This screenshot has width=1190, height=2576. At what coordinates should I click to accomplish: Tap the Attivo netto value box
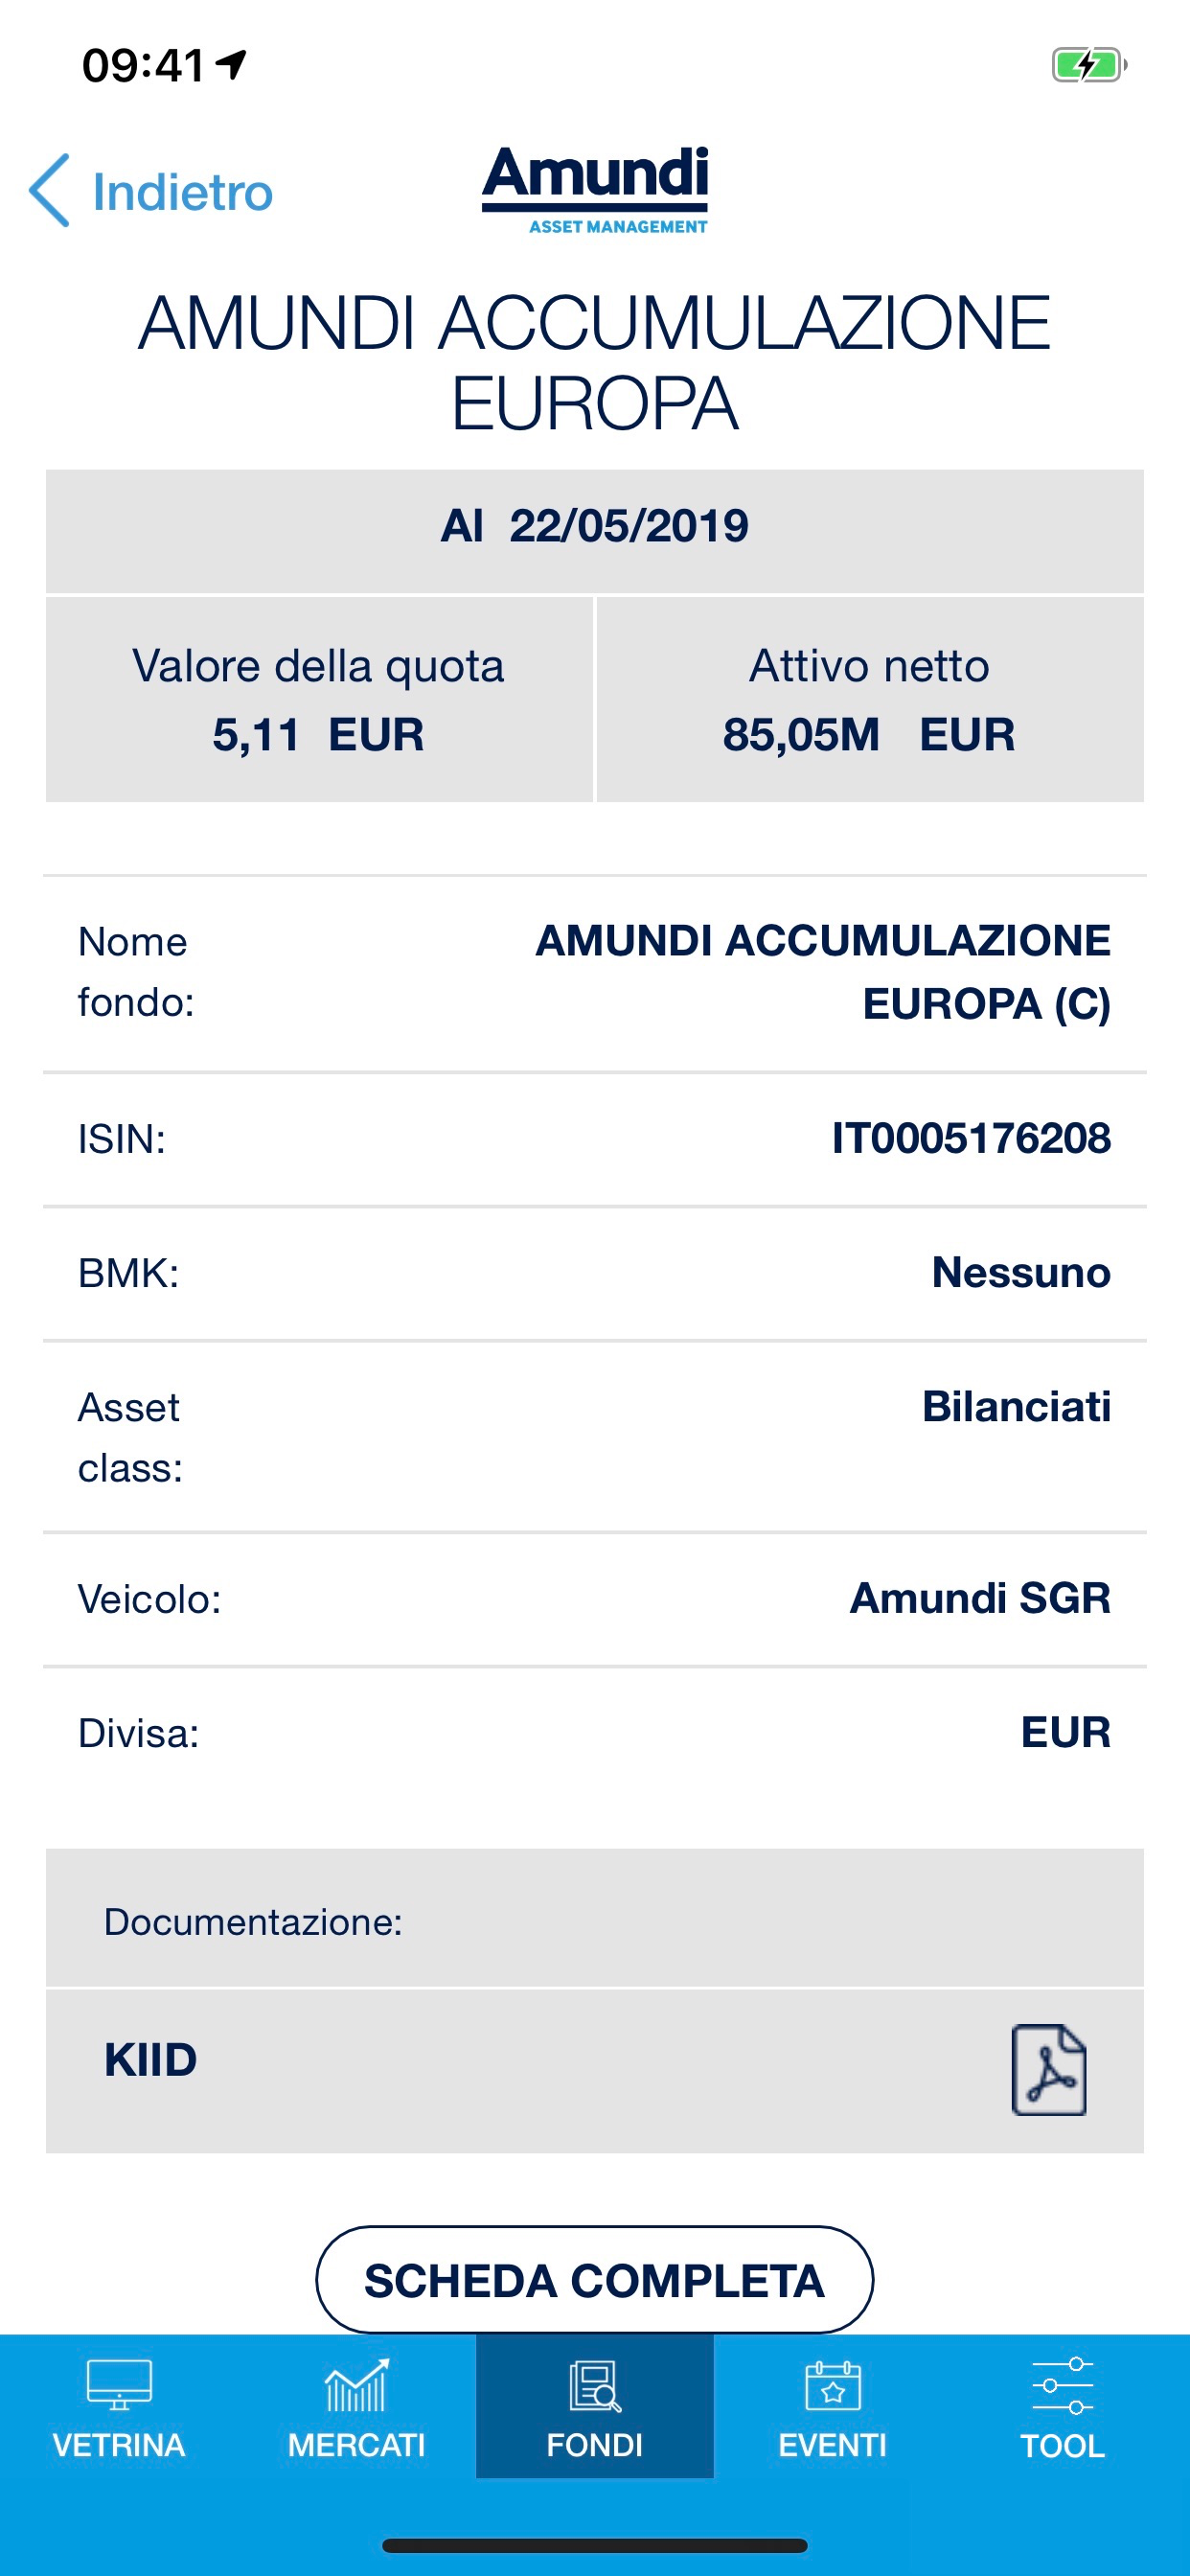tap(869, 700)
